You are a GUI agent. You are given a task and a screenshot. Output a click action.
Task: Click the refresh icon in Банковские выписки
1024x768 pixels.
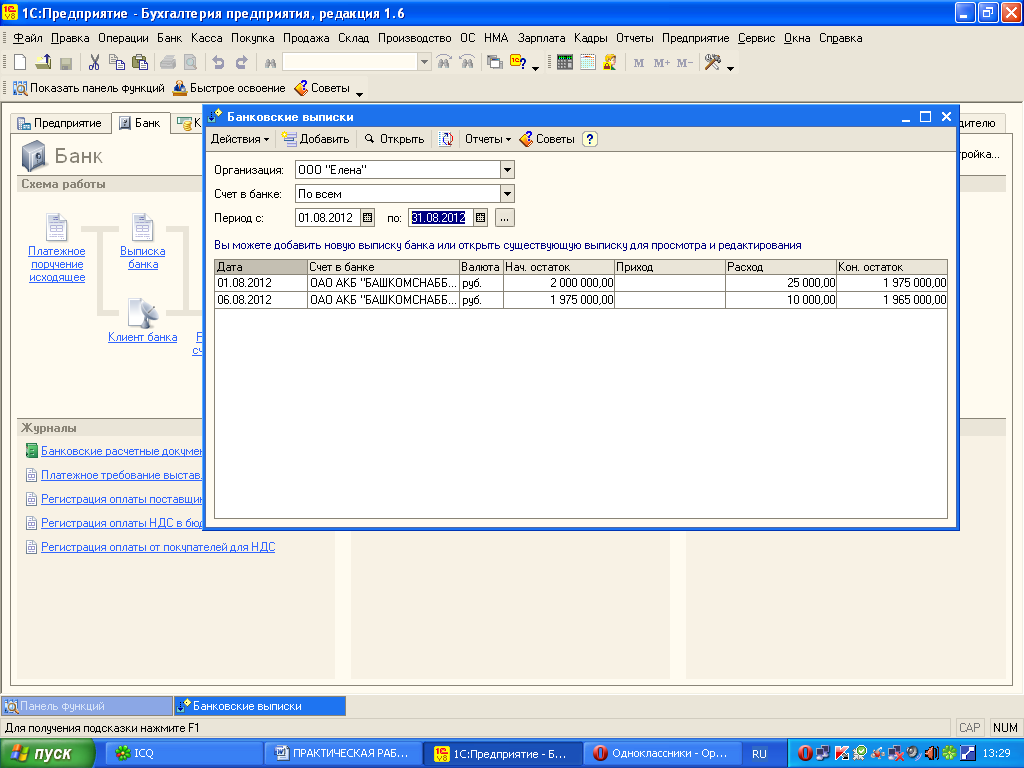pos(446,139)
